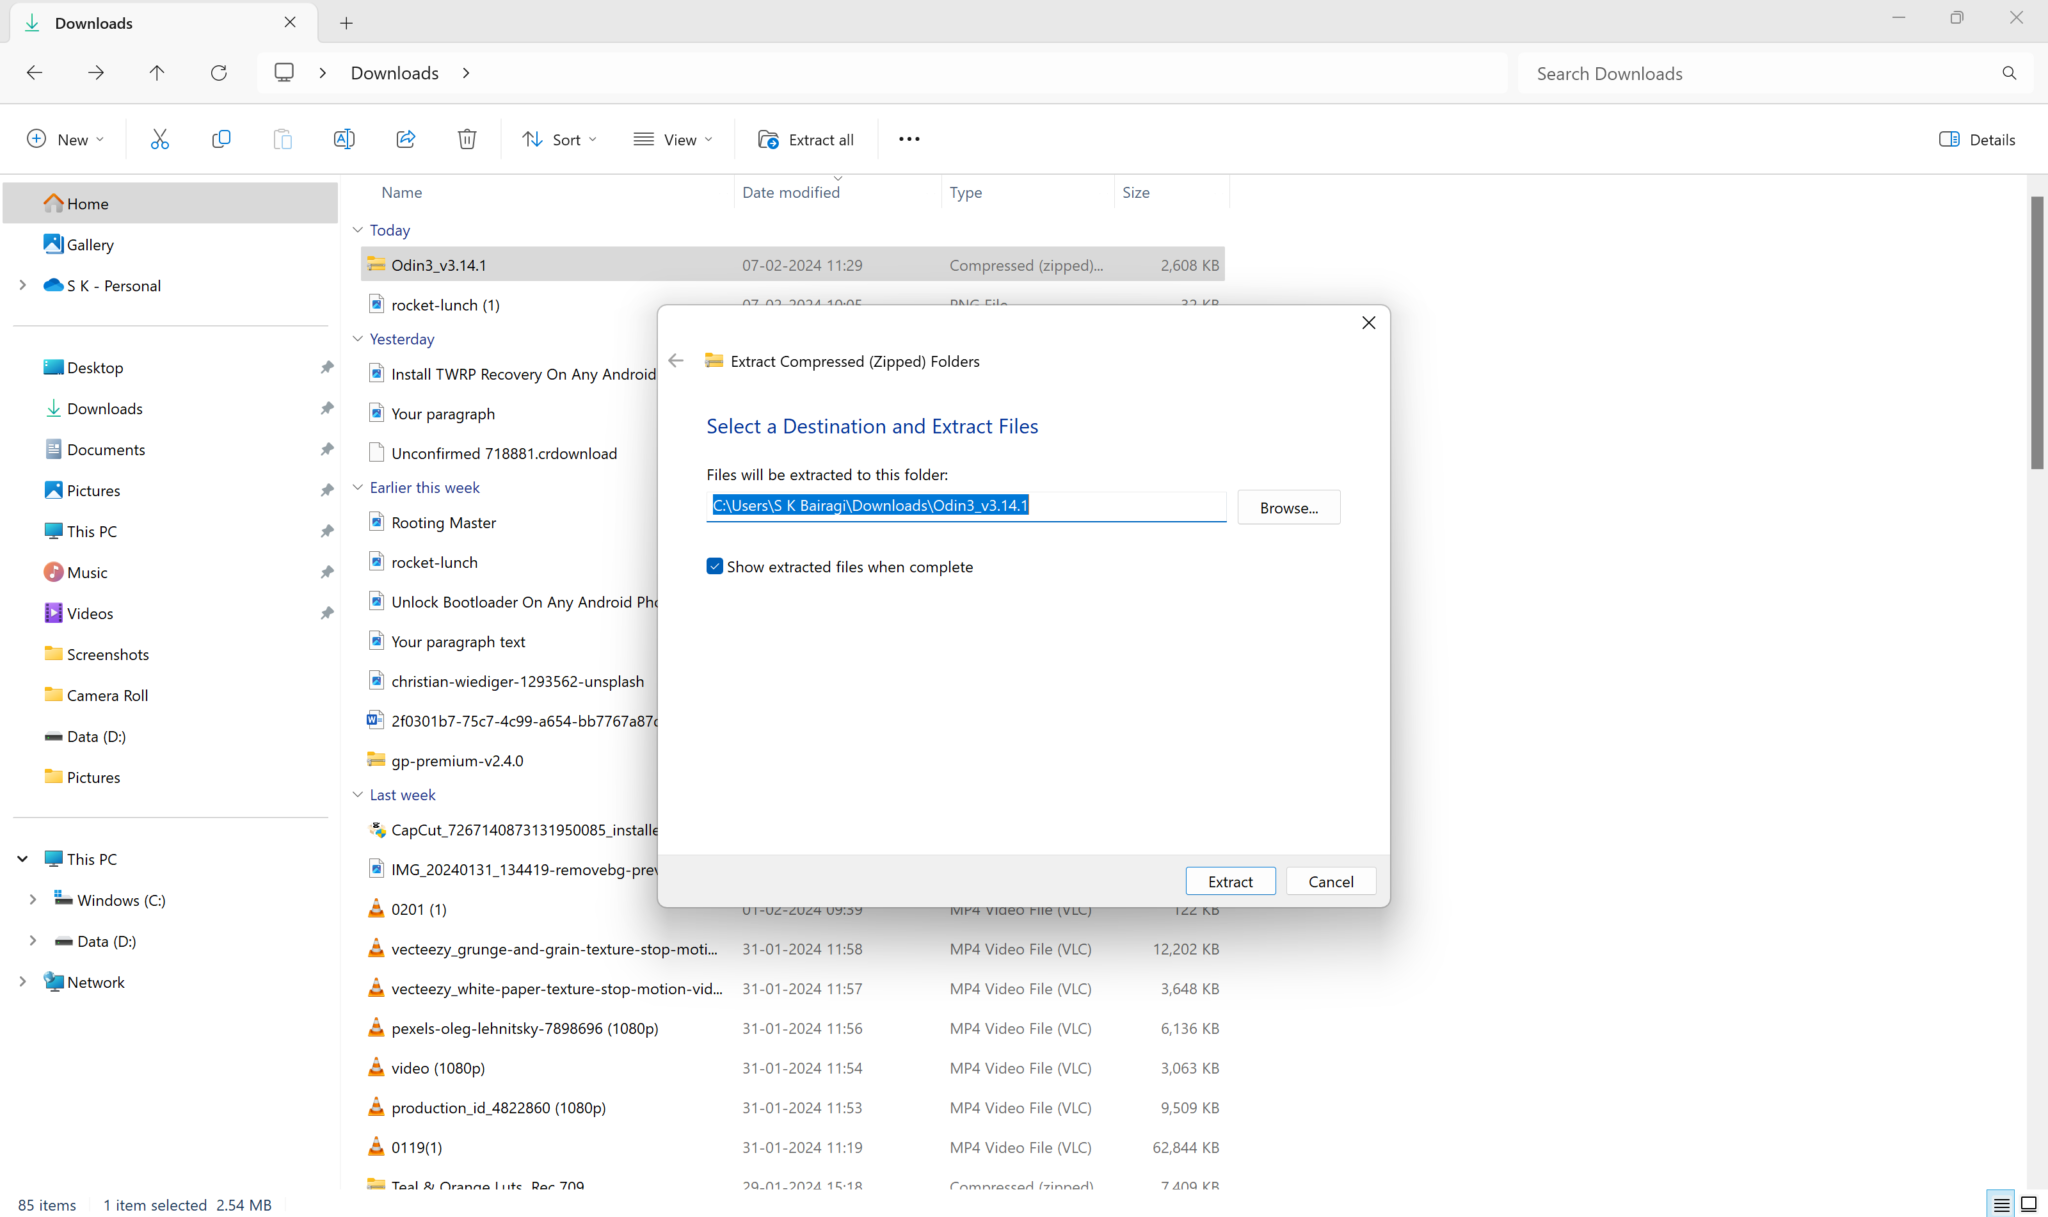Click the Search Downloads field

pyautogui.click(x=1759, y=73)
